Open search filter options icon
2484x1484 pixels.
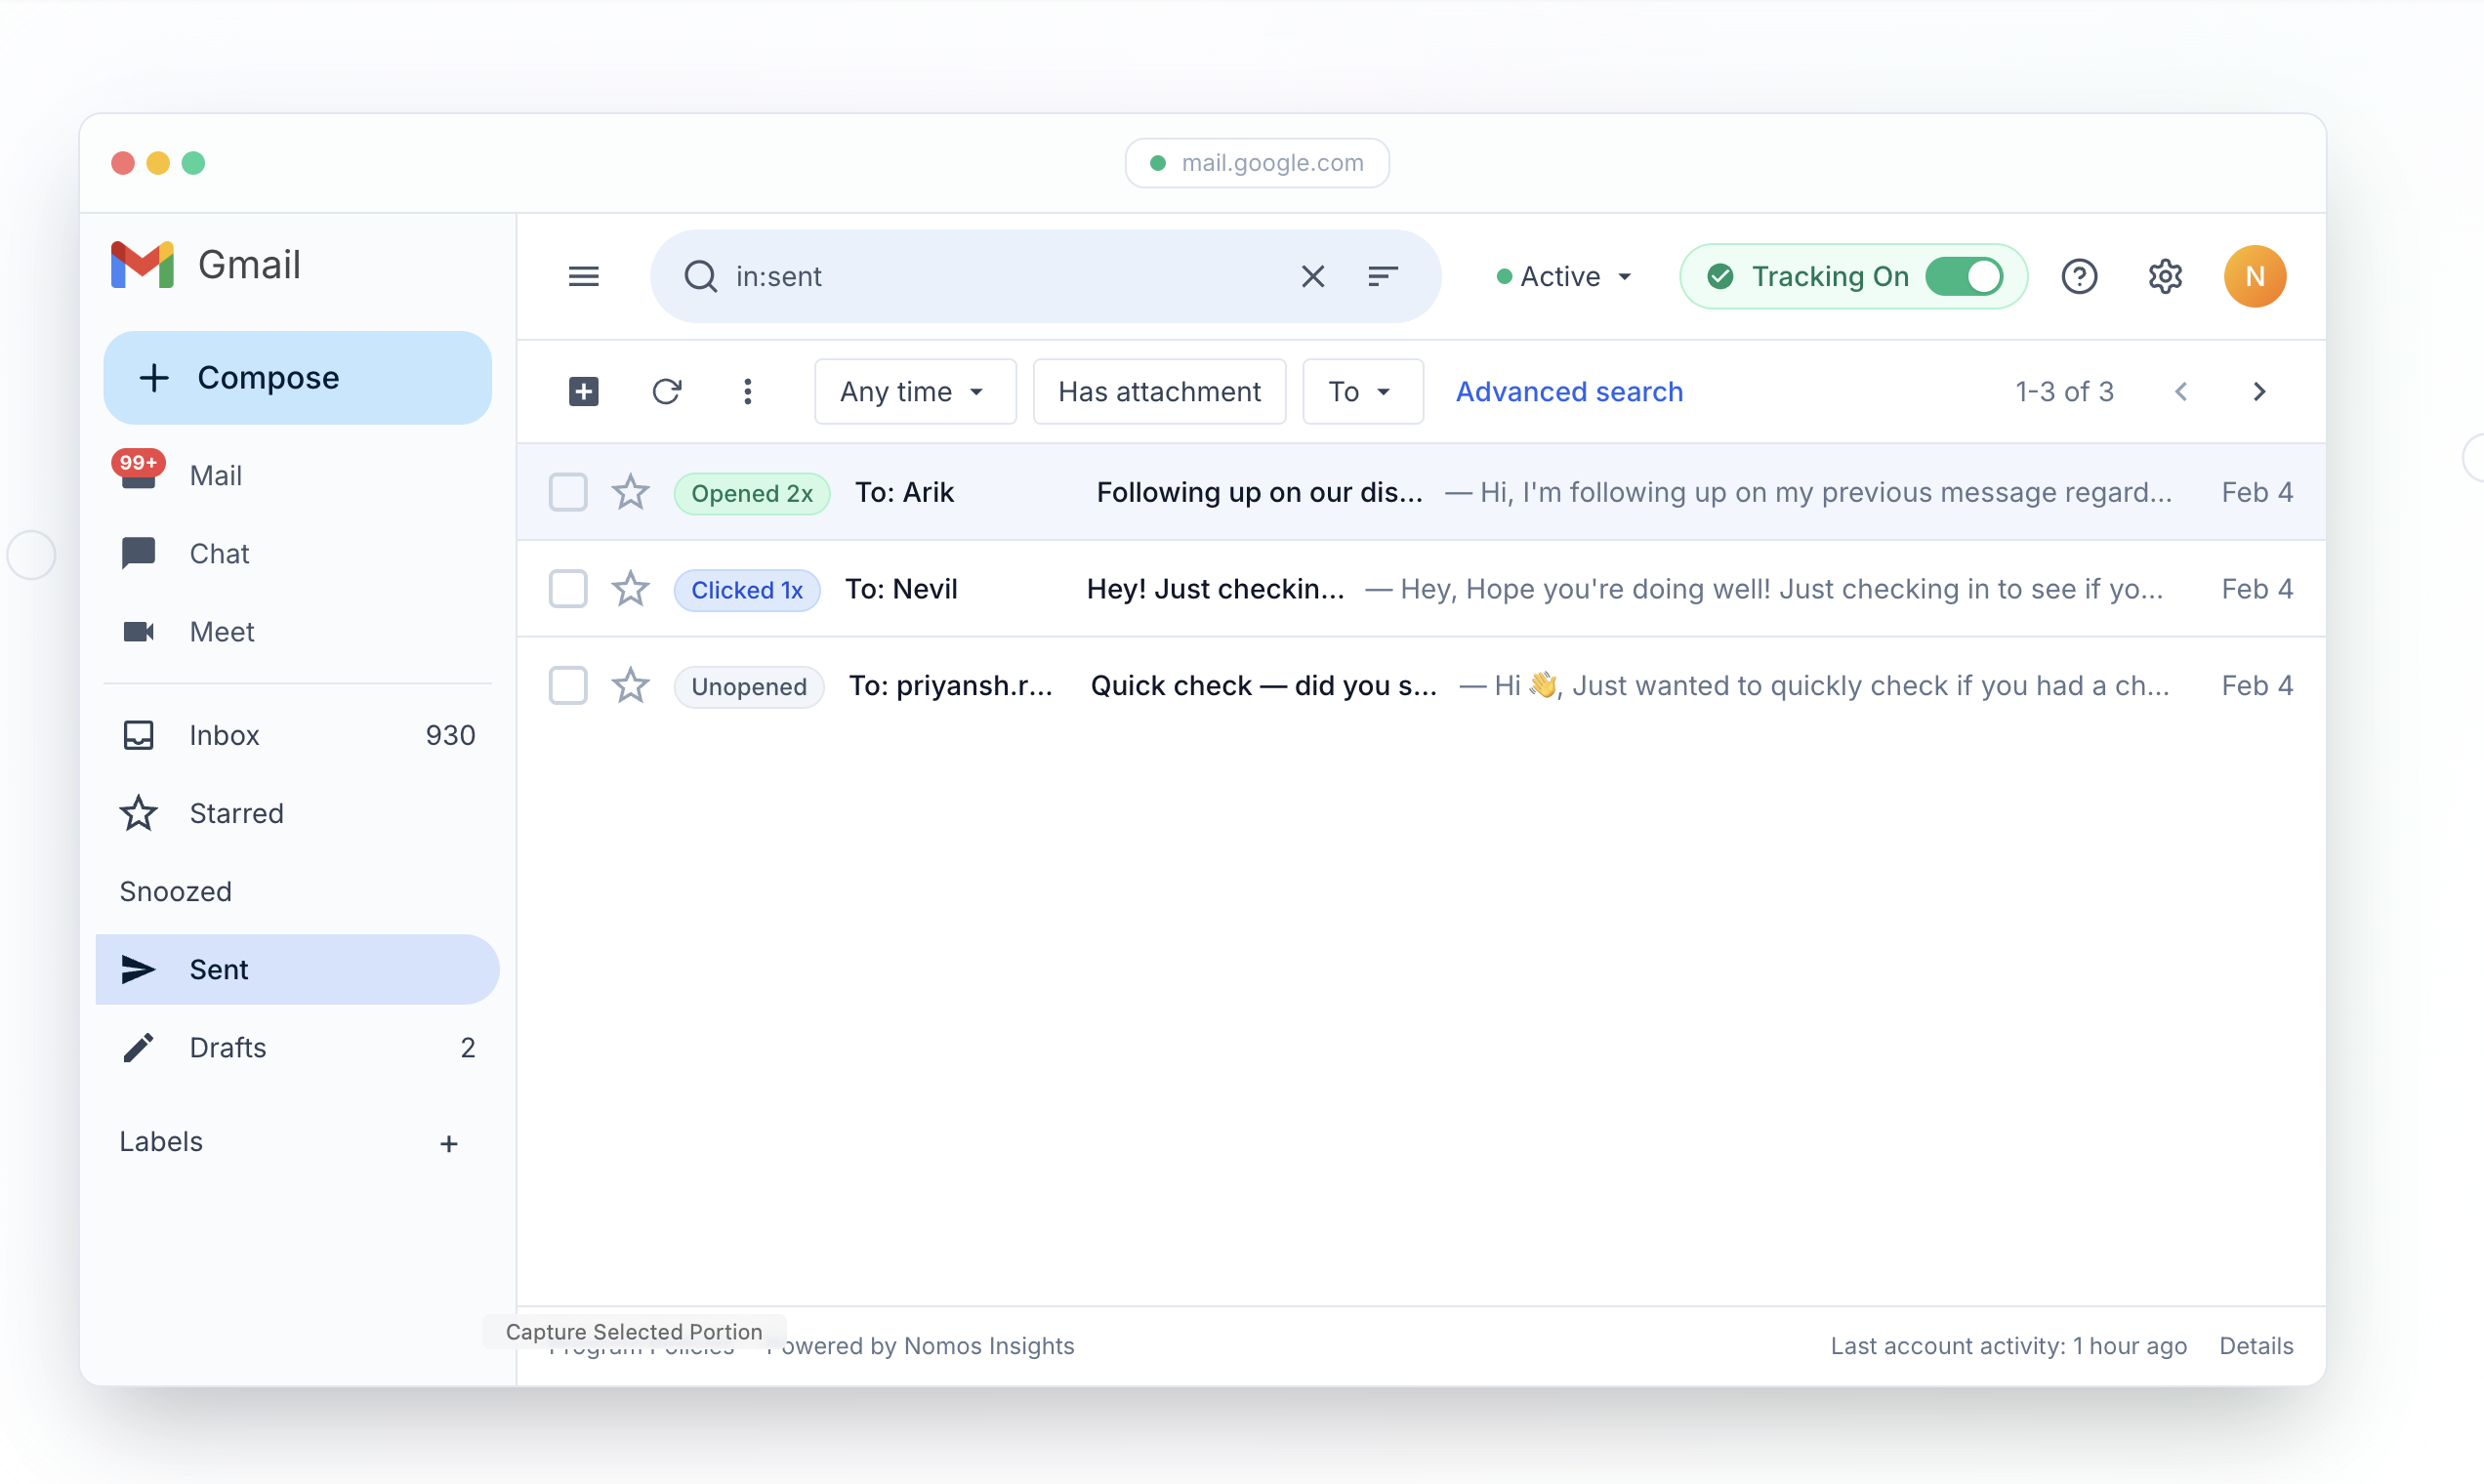1382,276
